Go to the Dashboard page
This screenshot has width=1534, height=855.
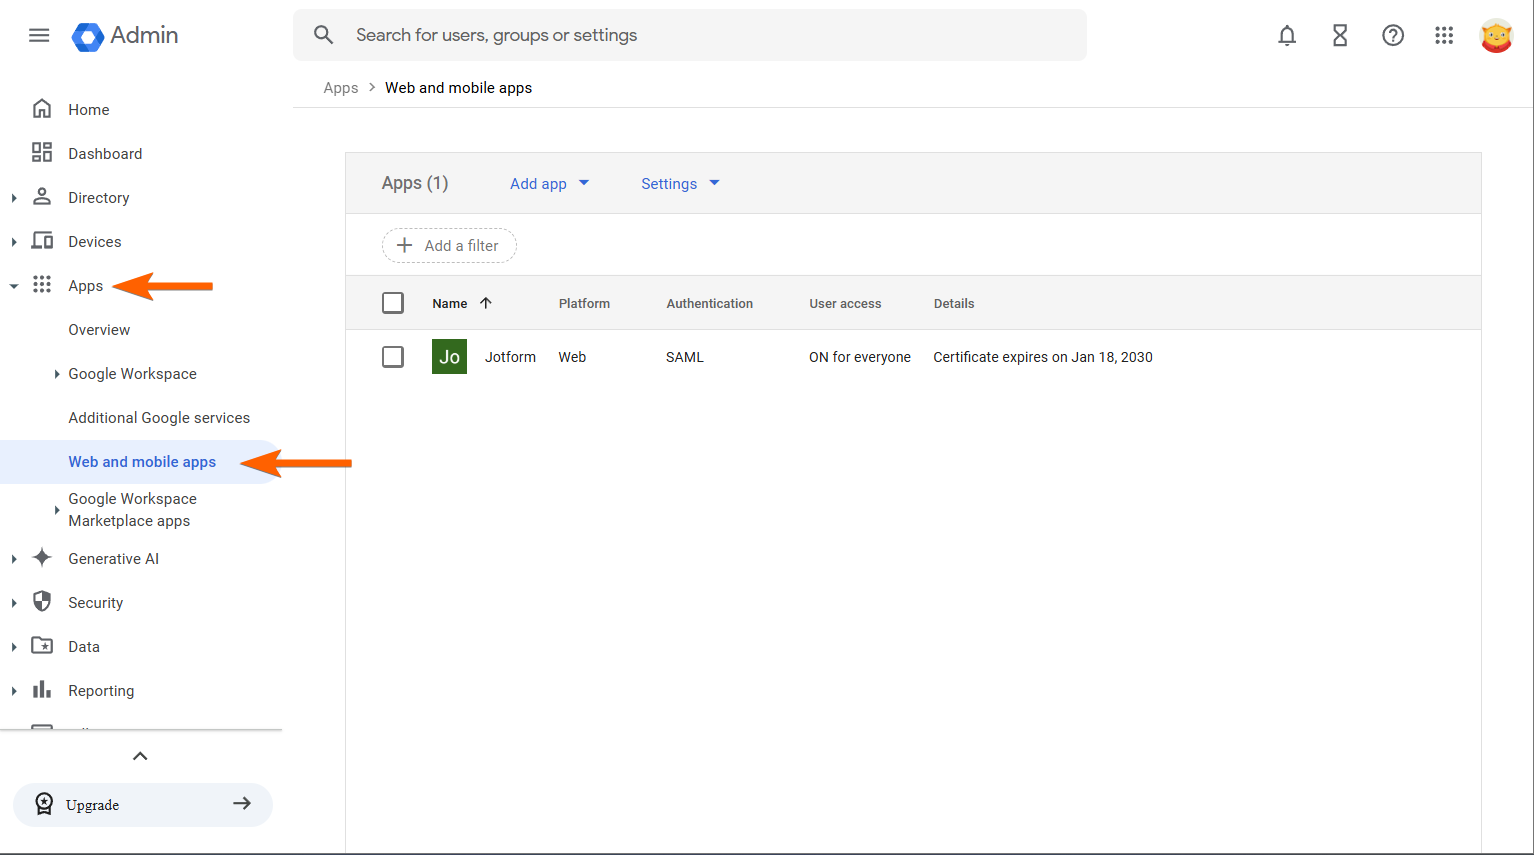pyautogui.click(x=105, y=154)
